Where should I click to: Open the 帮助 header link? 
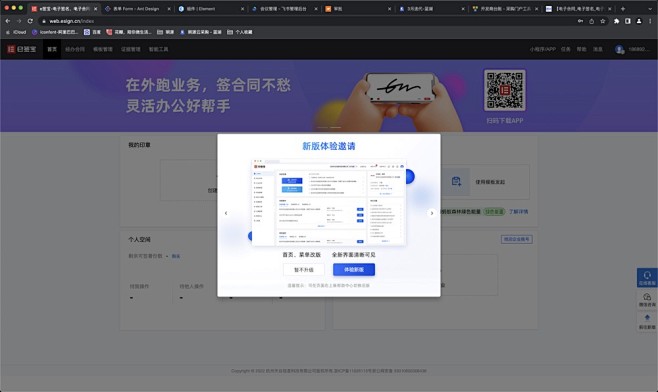[581, 49]
